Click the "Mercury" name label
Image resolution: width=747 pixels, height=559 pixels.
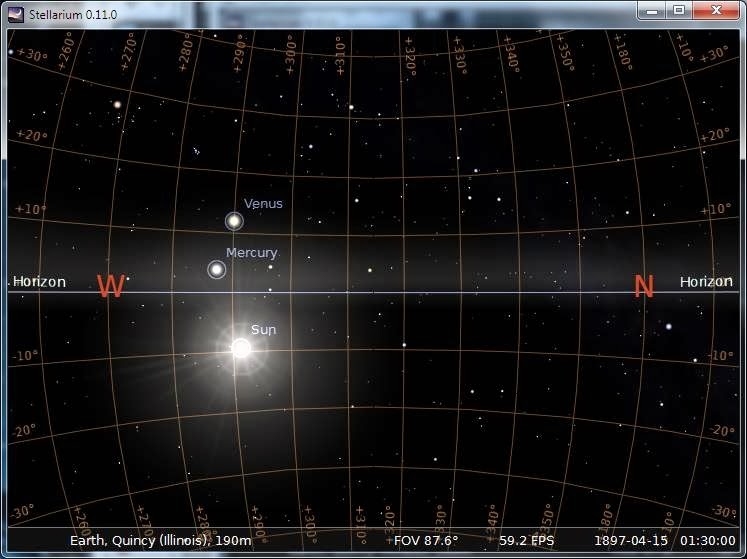point(252,253)
